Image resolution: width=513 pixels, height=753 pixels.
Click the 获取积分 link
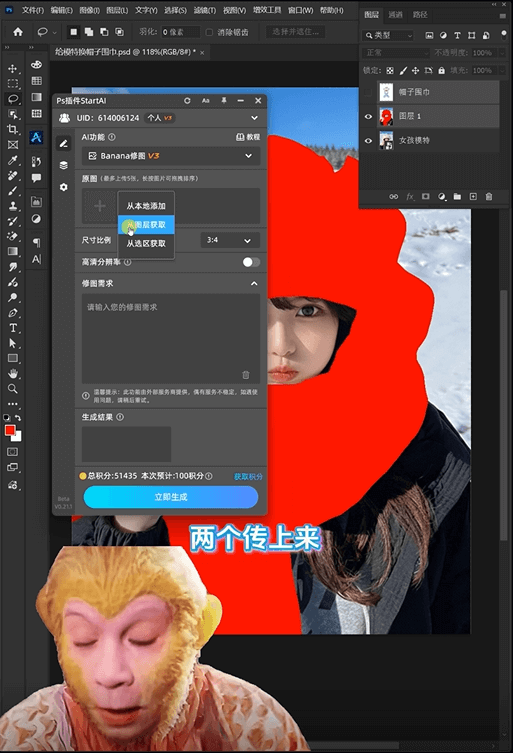coord(248,476)
